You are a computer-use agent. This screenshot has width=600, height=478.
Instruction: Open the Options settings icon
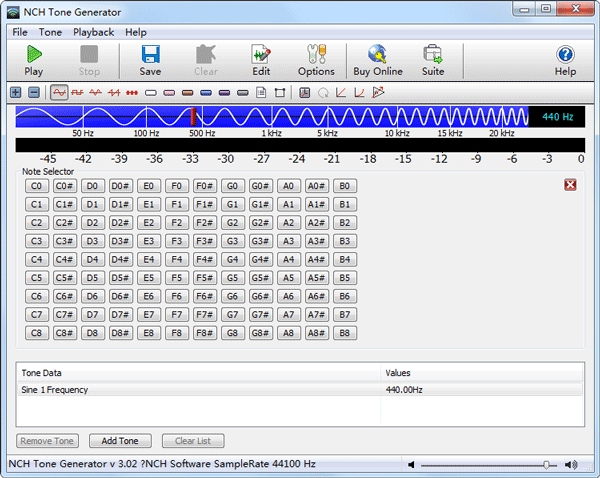tap(316, 60)
